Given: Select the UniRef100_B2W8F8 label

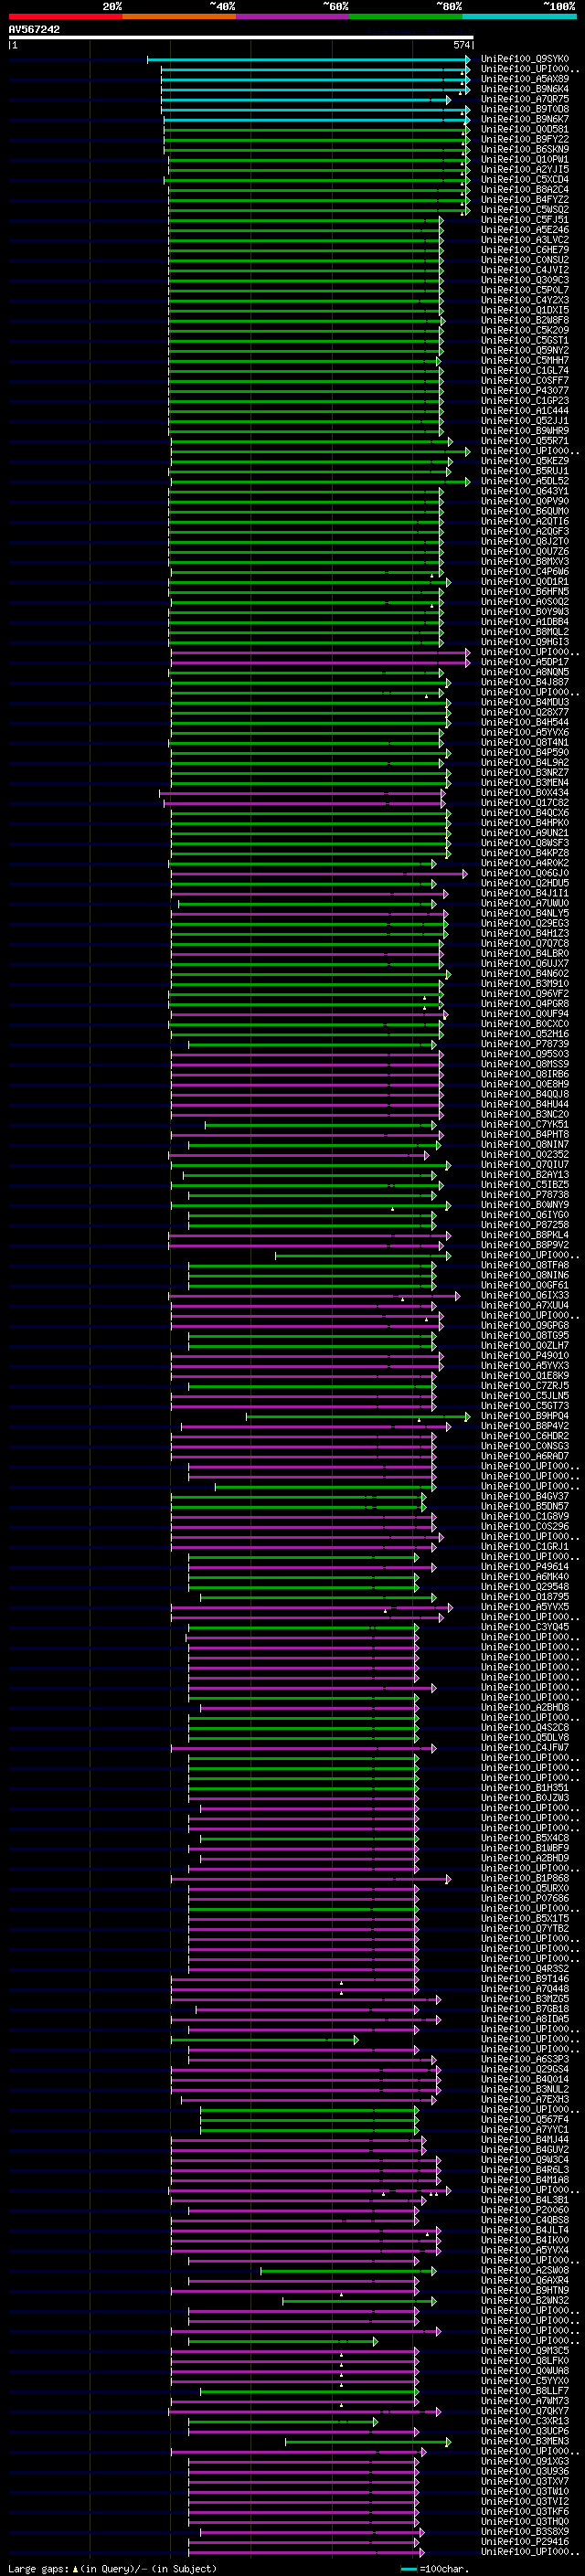Looking at the screenshot, I should (x=525, y=320).
